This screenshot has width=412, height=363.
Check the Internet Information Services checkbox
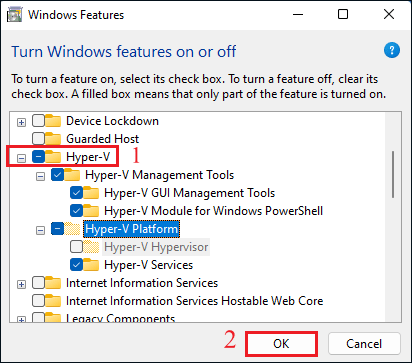(x=38, y=283)
